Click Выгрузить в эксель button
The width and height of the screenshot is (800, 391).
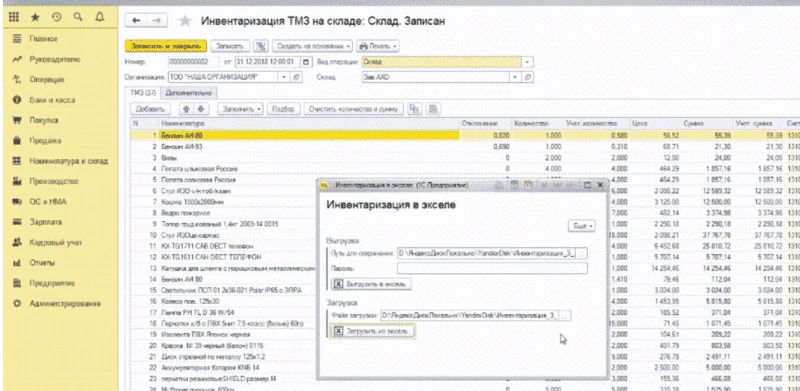coord(371,283)
